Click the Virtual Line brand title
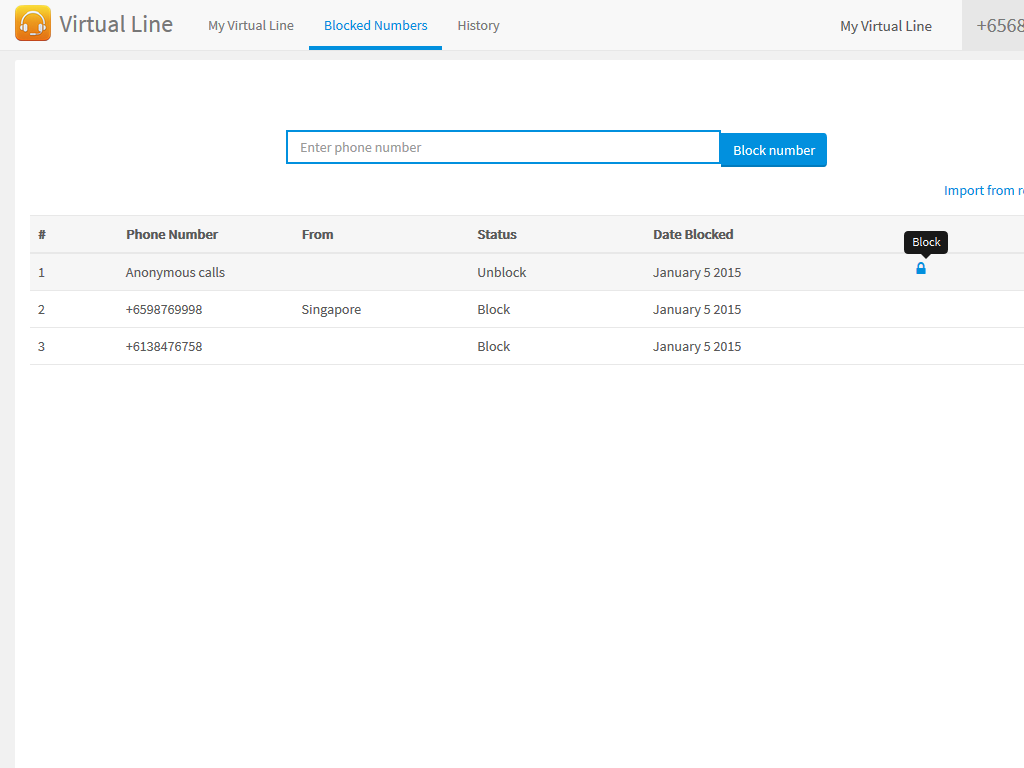Screen dimensions: 1024x768 click(x=116, y=24)
